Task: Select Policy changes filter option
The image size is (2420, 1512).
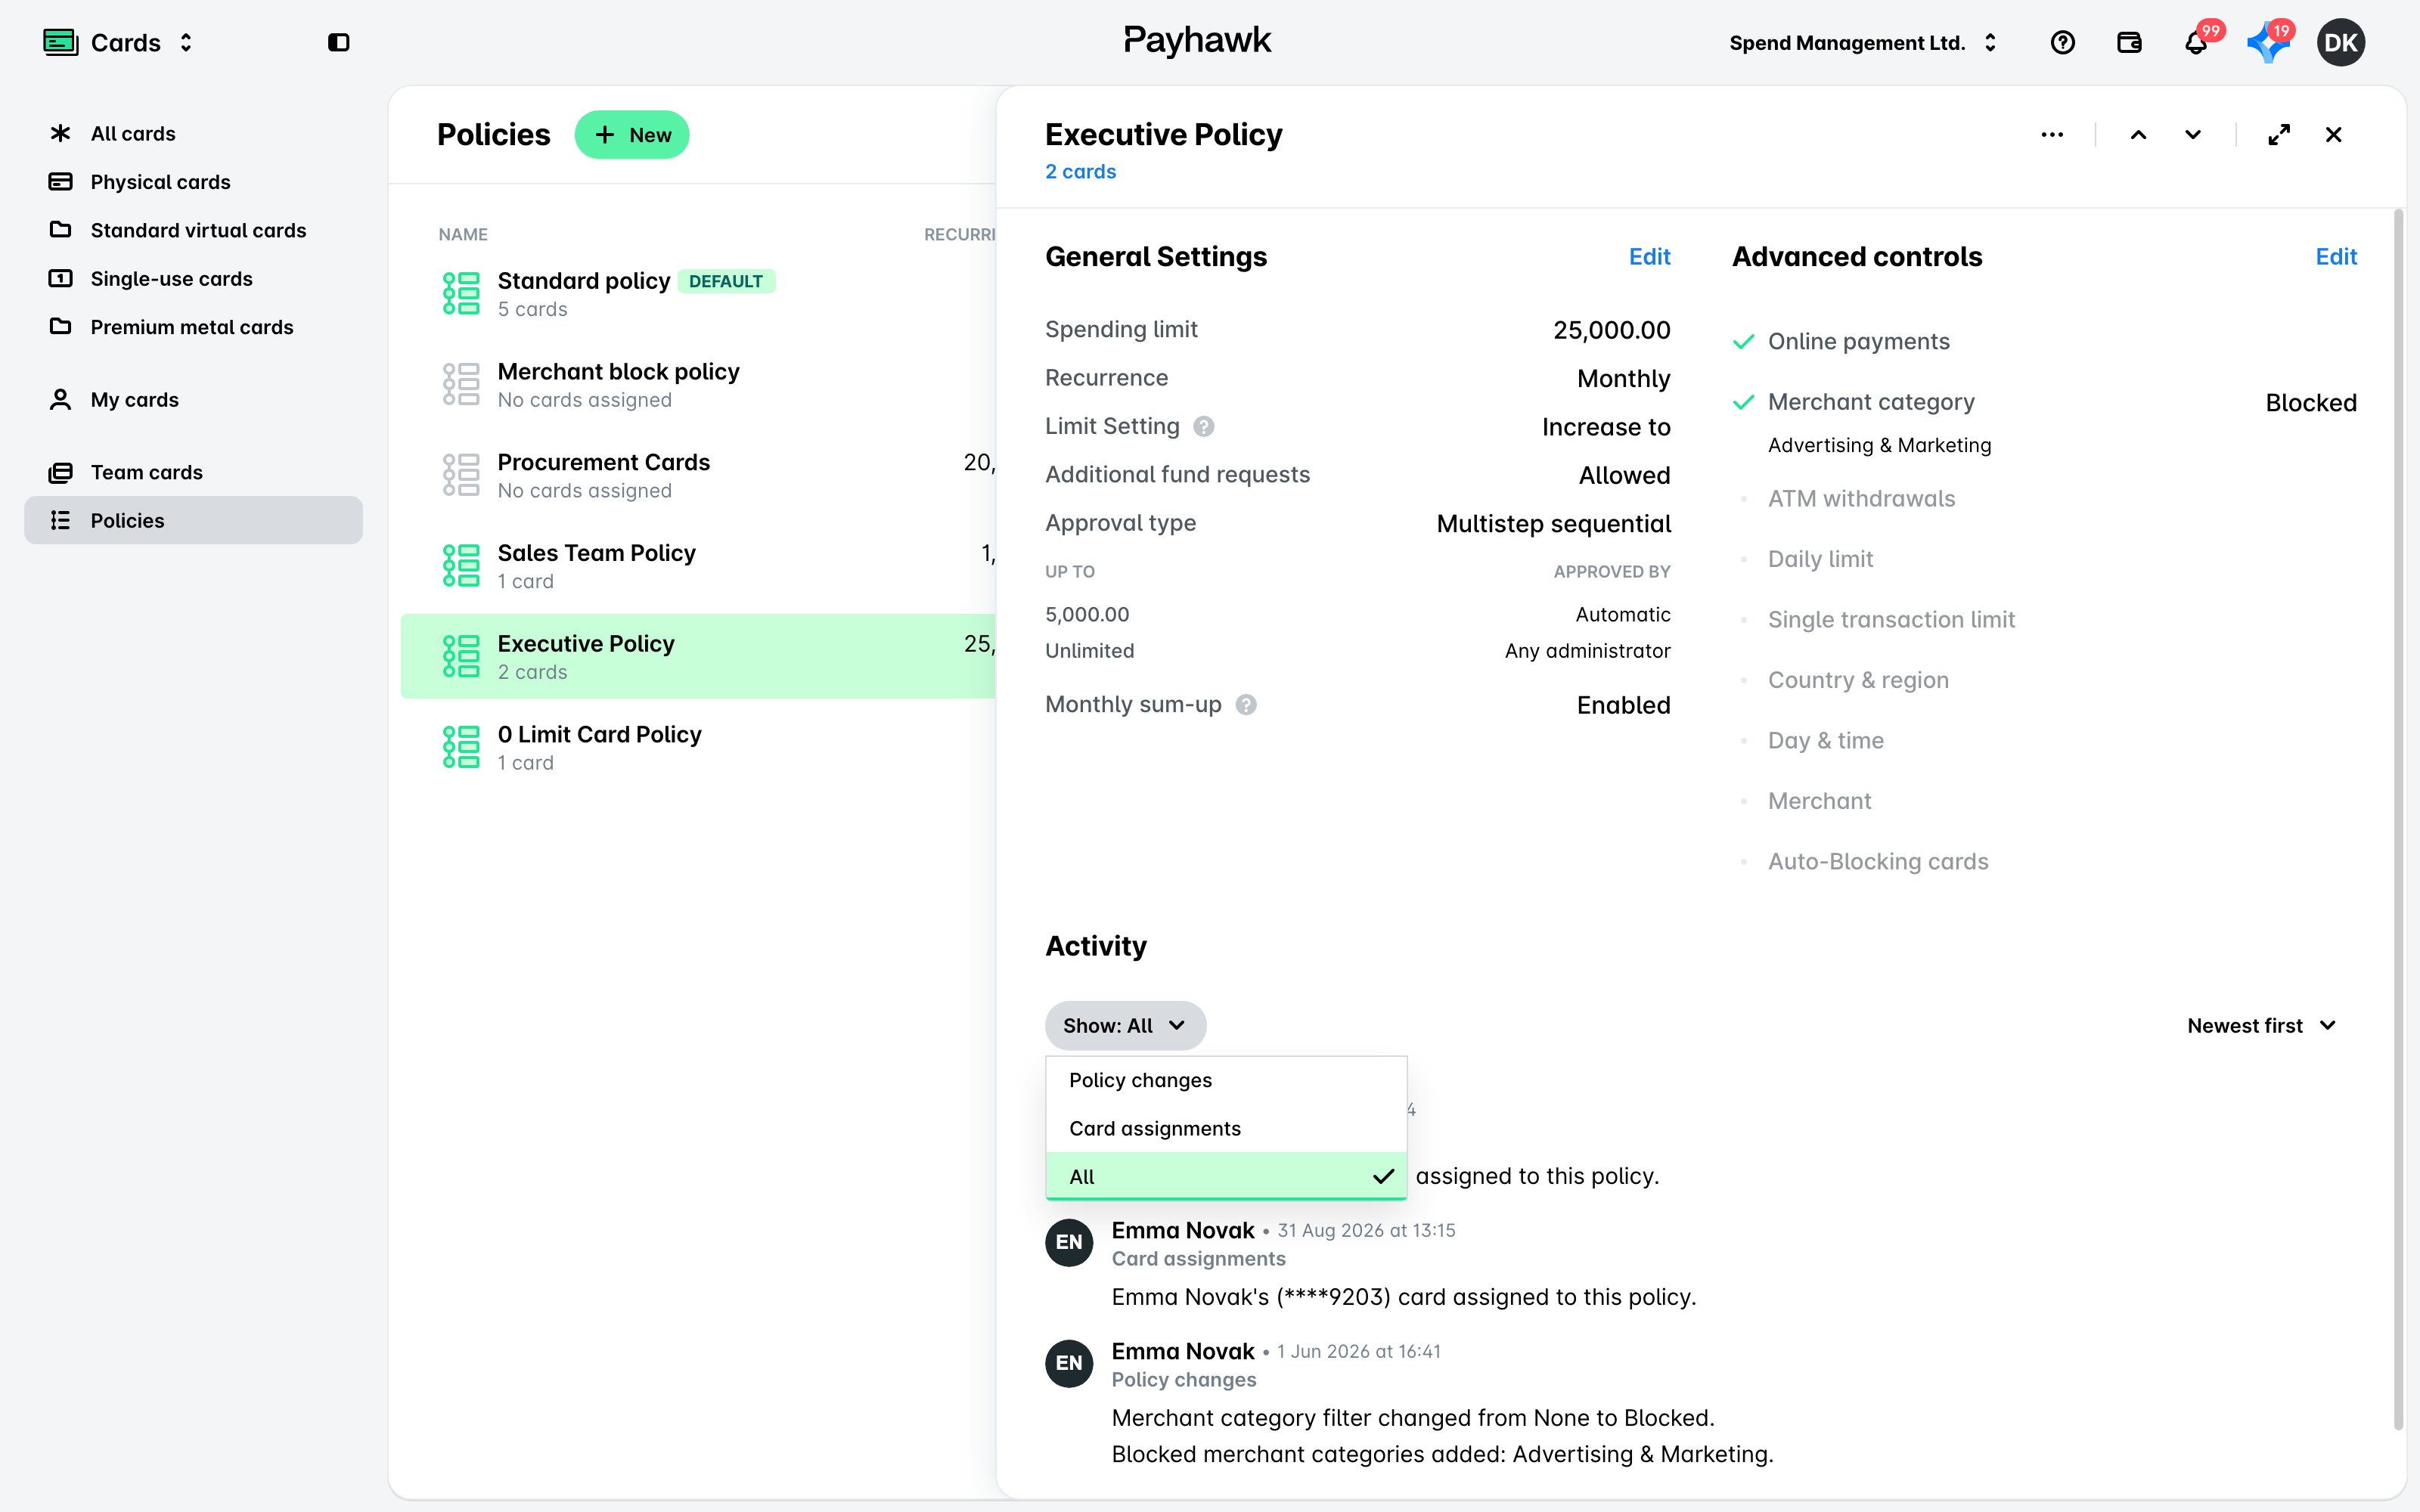Action: click(1226, 1080)
